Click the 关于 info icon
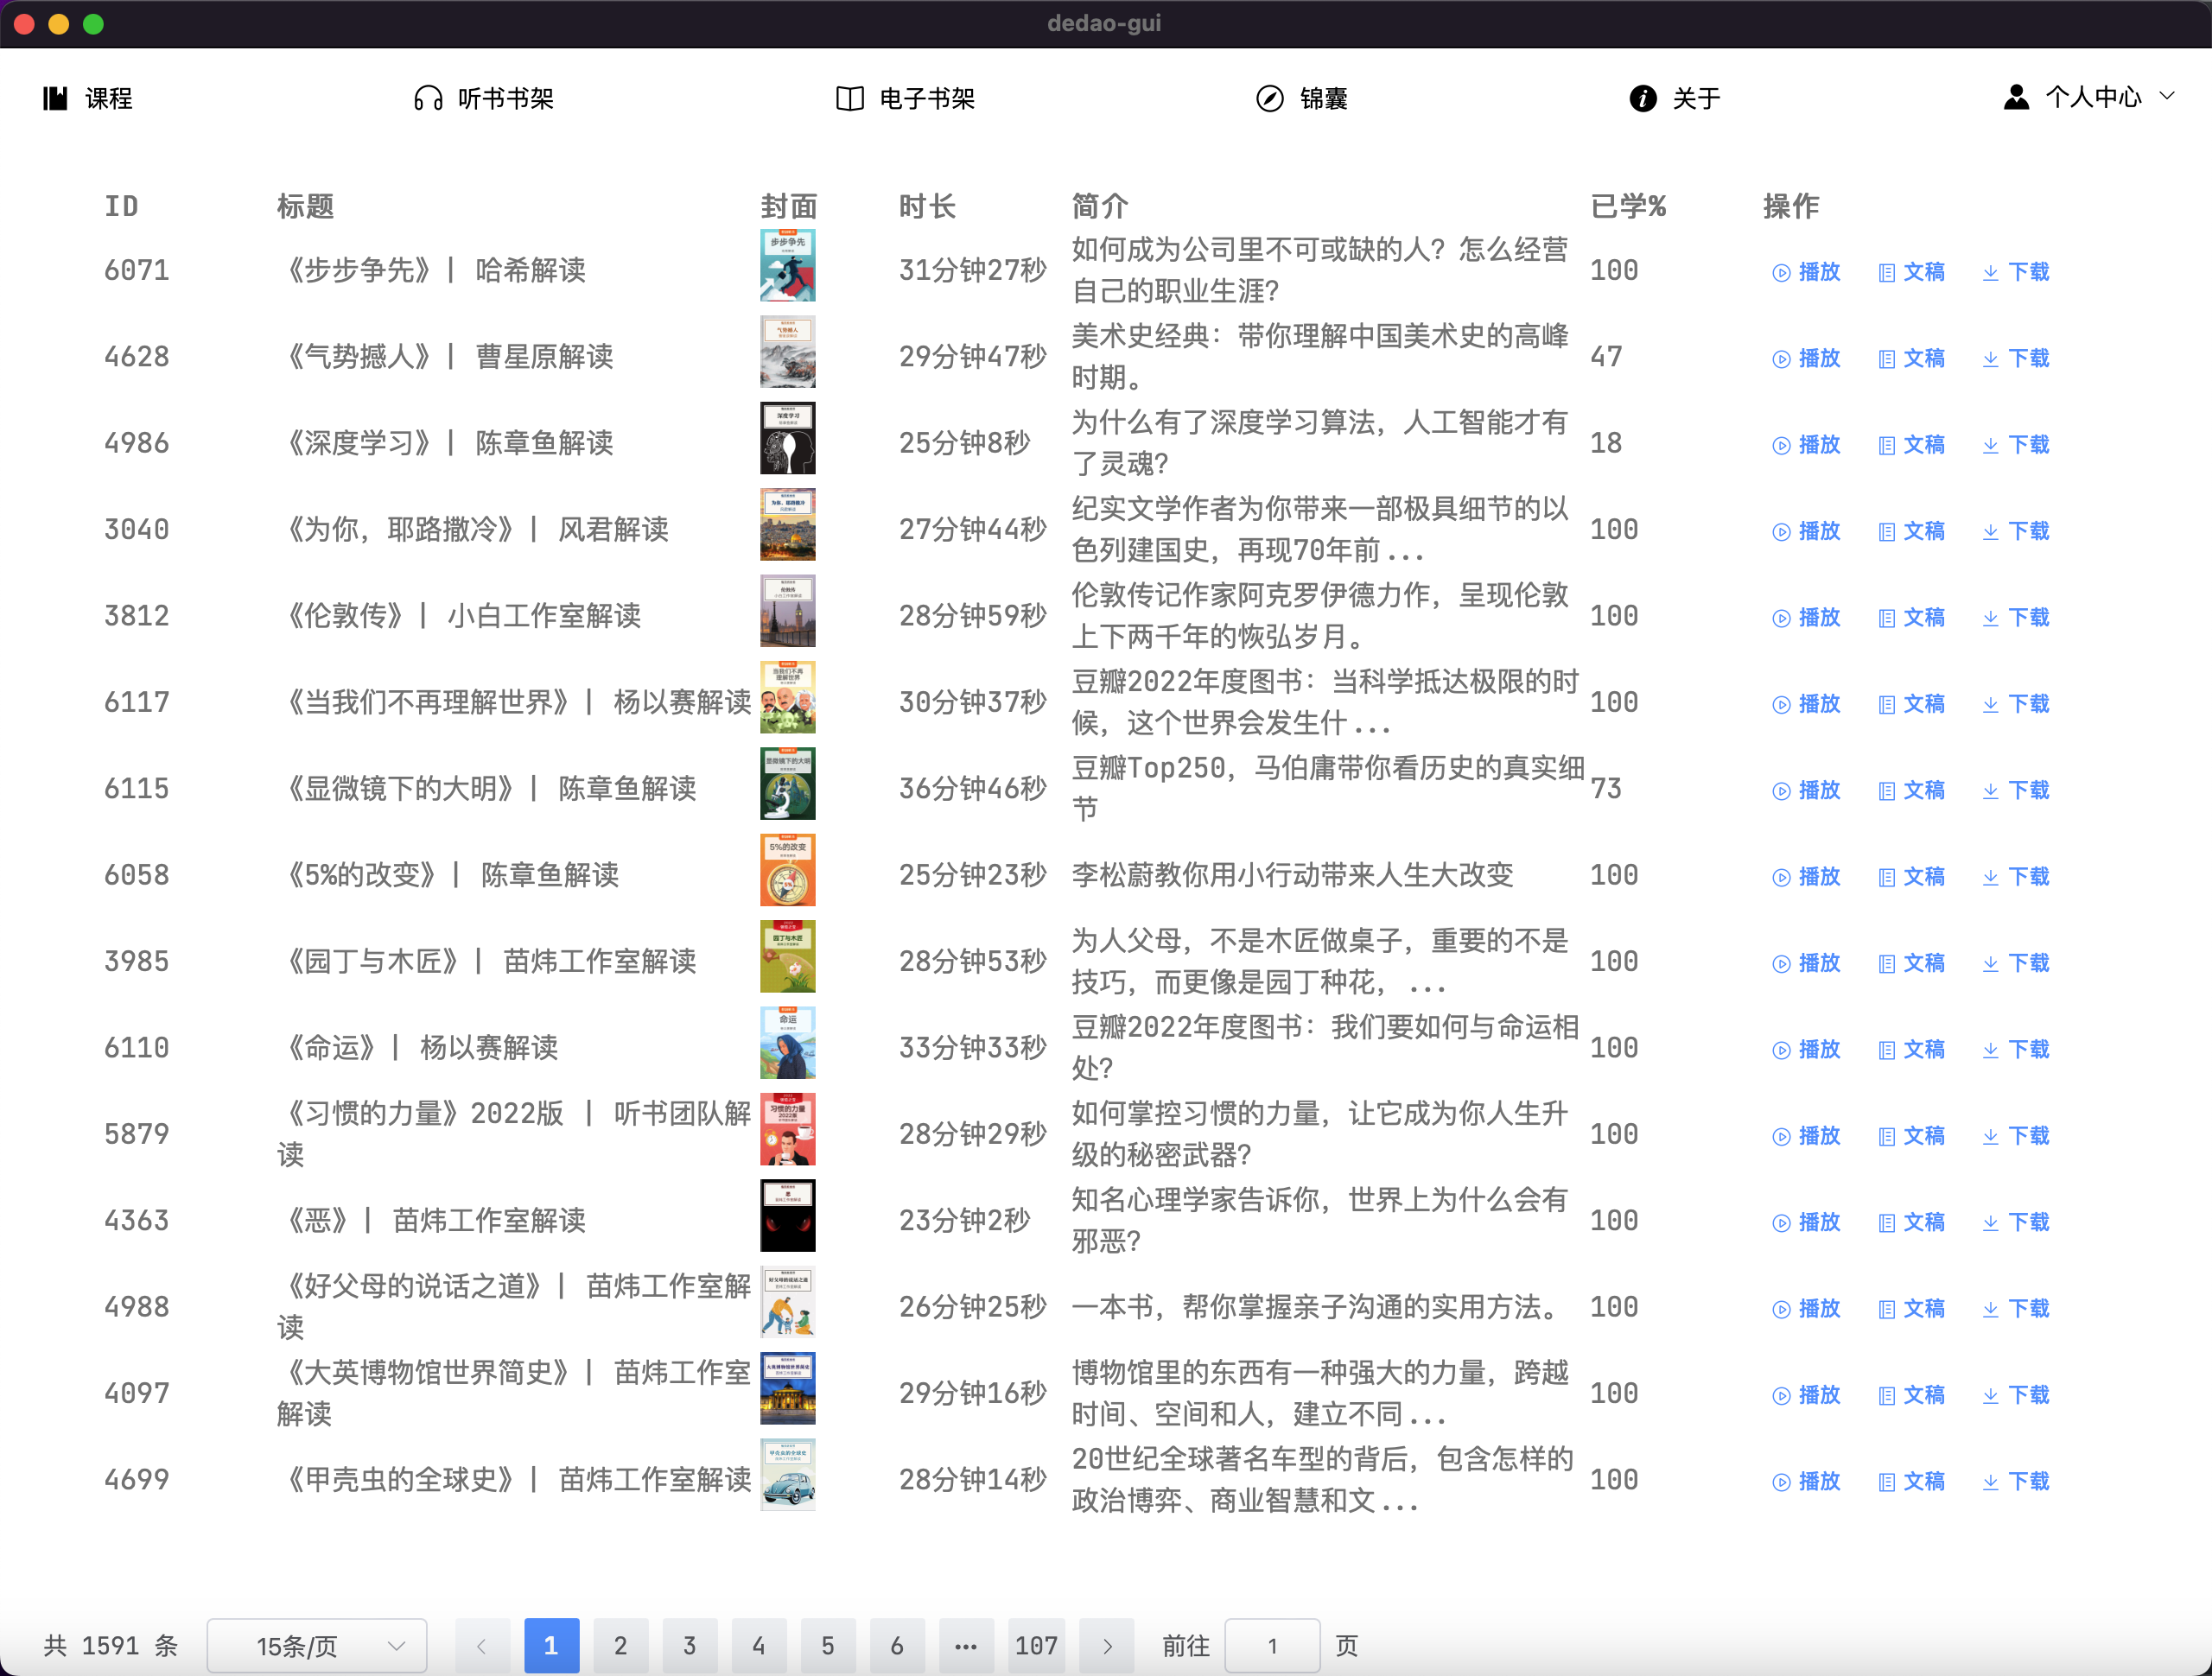The image size is (2212, 1676). (1642, 98)
